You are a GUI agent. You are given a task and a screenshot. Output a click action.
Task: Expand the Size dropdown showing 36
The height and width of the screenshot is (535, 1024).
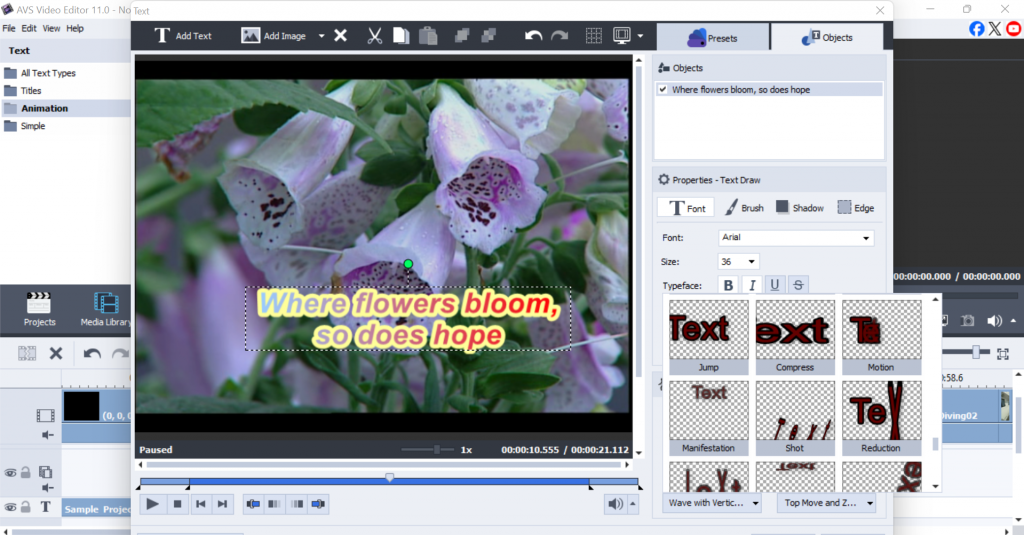(x=739, y=262)
